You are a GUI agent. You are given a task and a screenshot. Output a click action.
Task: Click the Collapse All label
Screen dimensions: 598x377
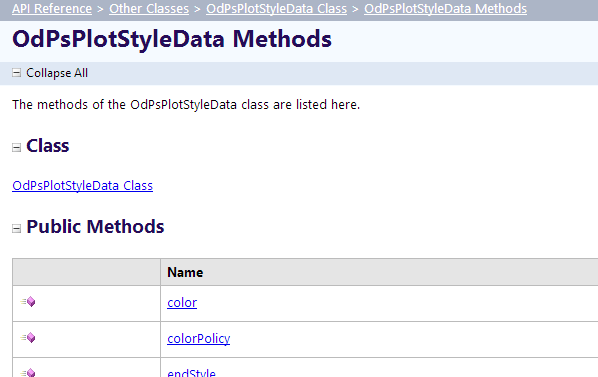tap(57, 73)
